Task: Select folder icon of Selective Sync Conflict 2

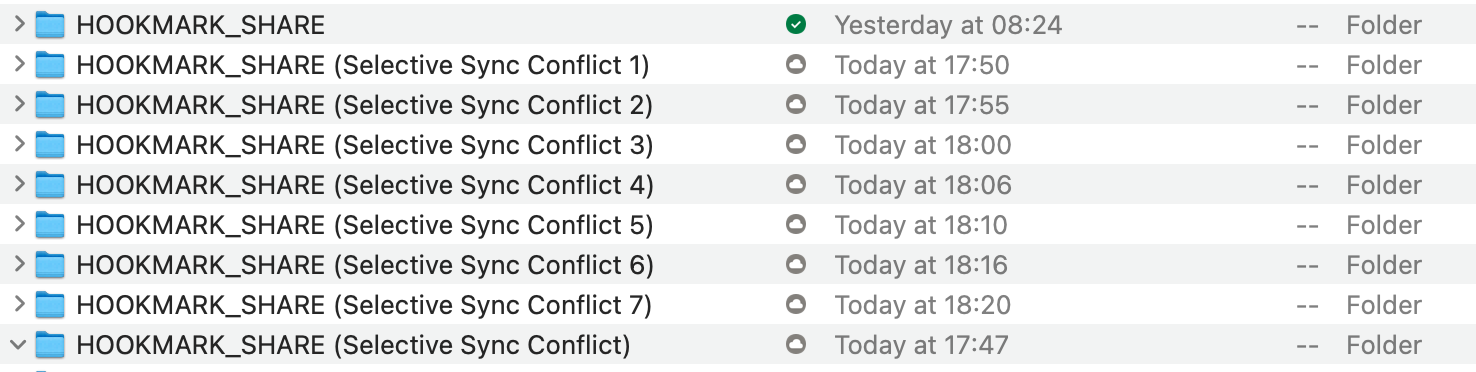Action: (x=50, y=105)
